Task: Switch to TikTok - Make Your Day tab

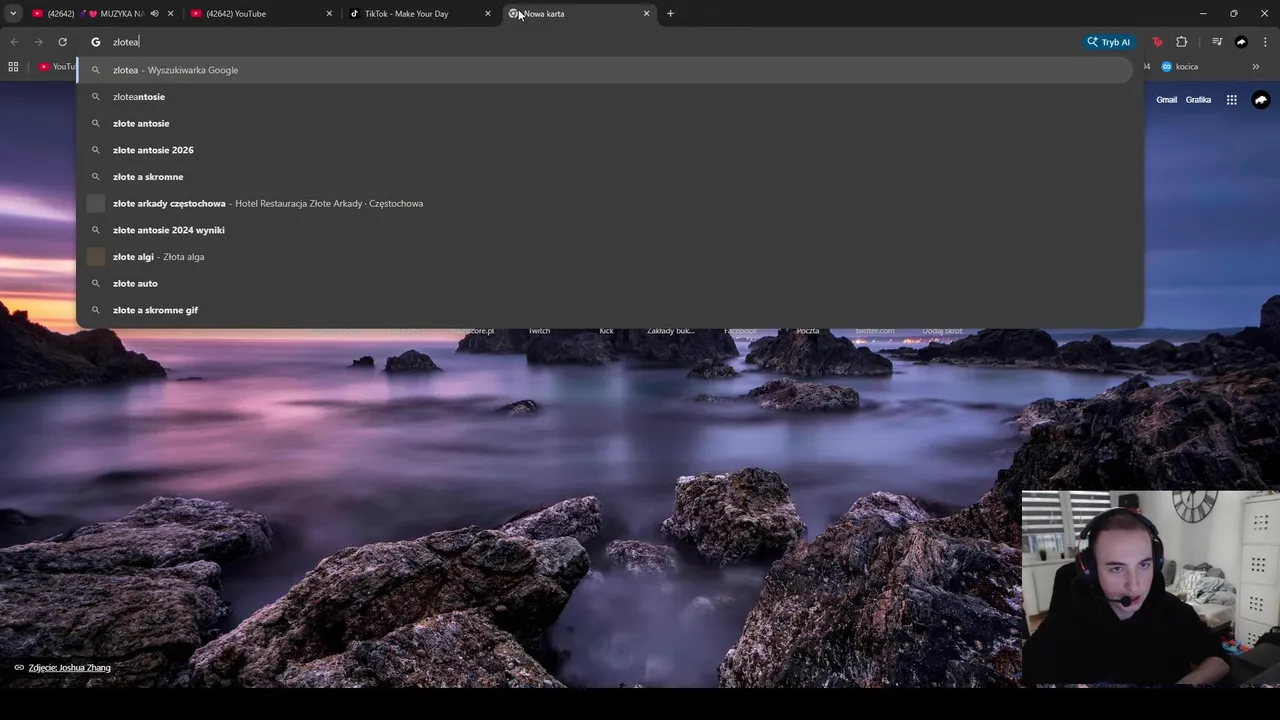Action: tap(420, 14)
